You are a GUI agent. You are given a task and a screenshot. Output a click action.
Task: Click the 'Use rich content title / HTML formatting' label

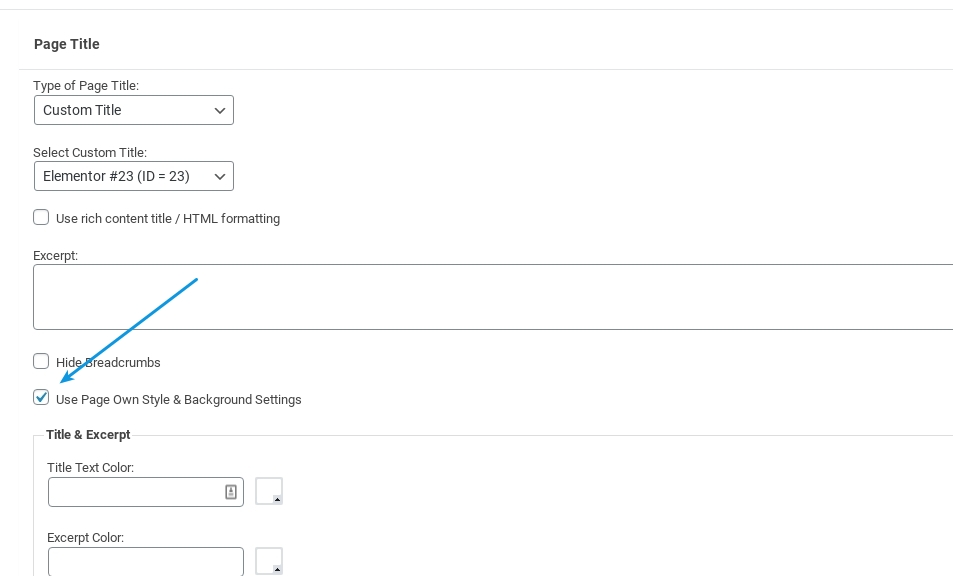[168, 219]
